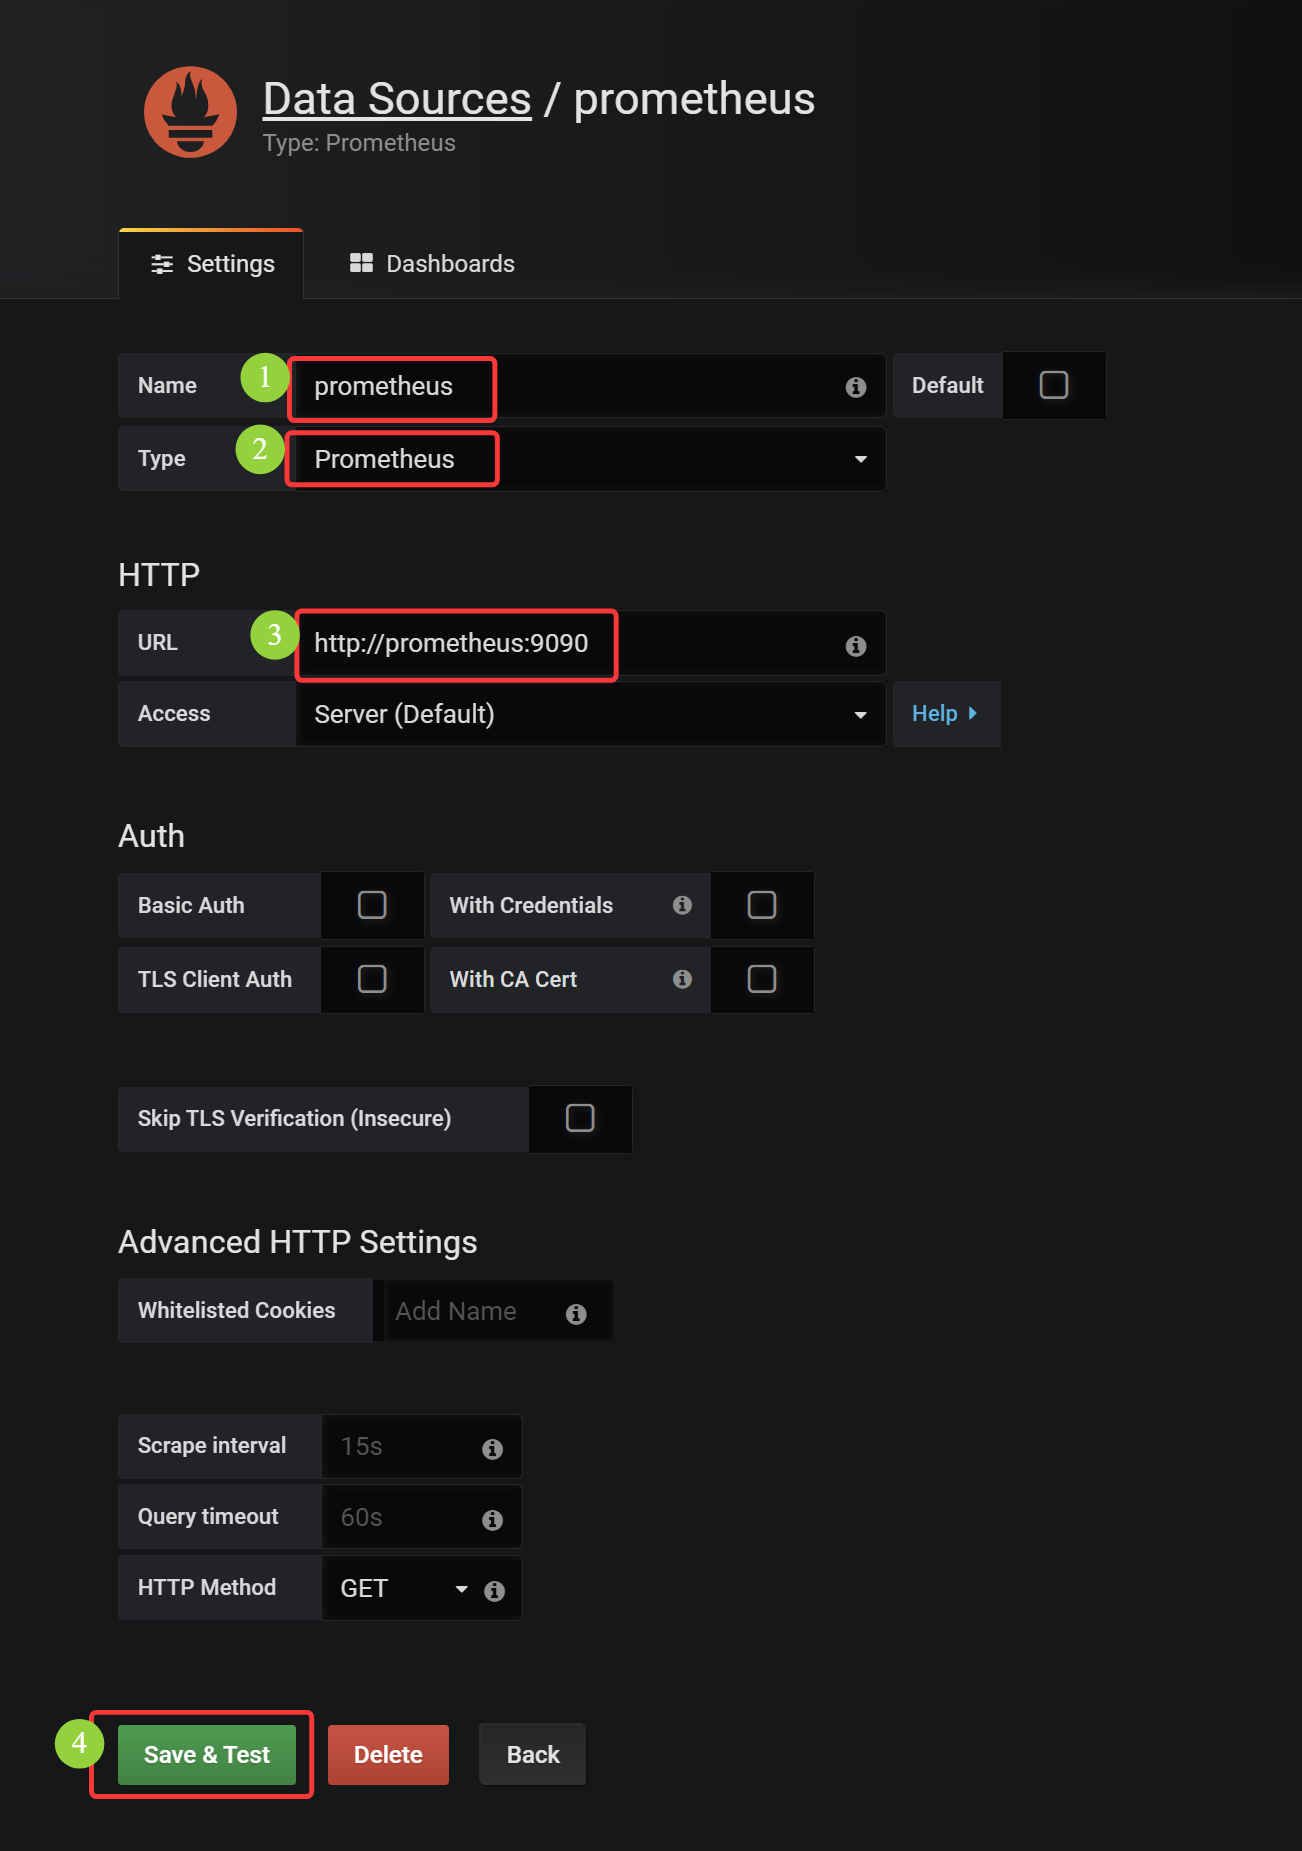Click the HTTP Method info icon

coord(494,1591)
